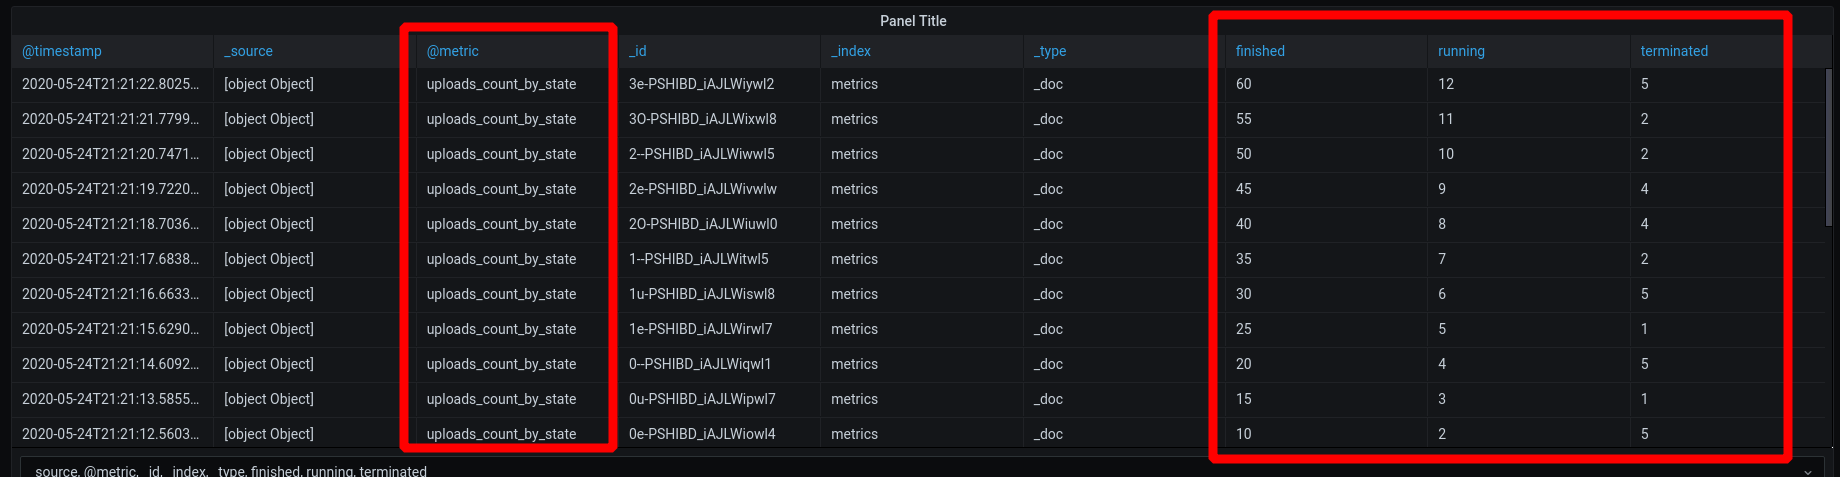Sort the table by _id column
The width and height of the screenshot is (1840, 477).
(x=638, y=51)
